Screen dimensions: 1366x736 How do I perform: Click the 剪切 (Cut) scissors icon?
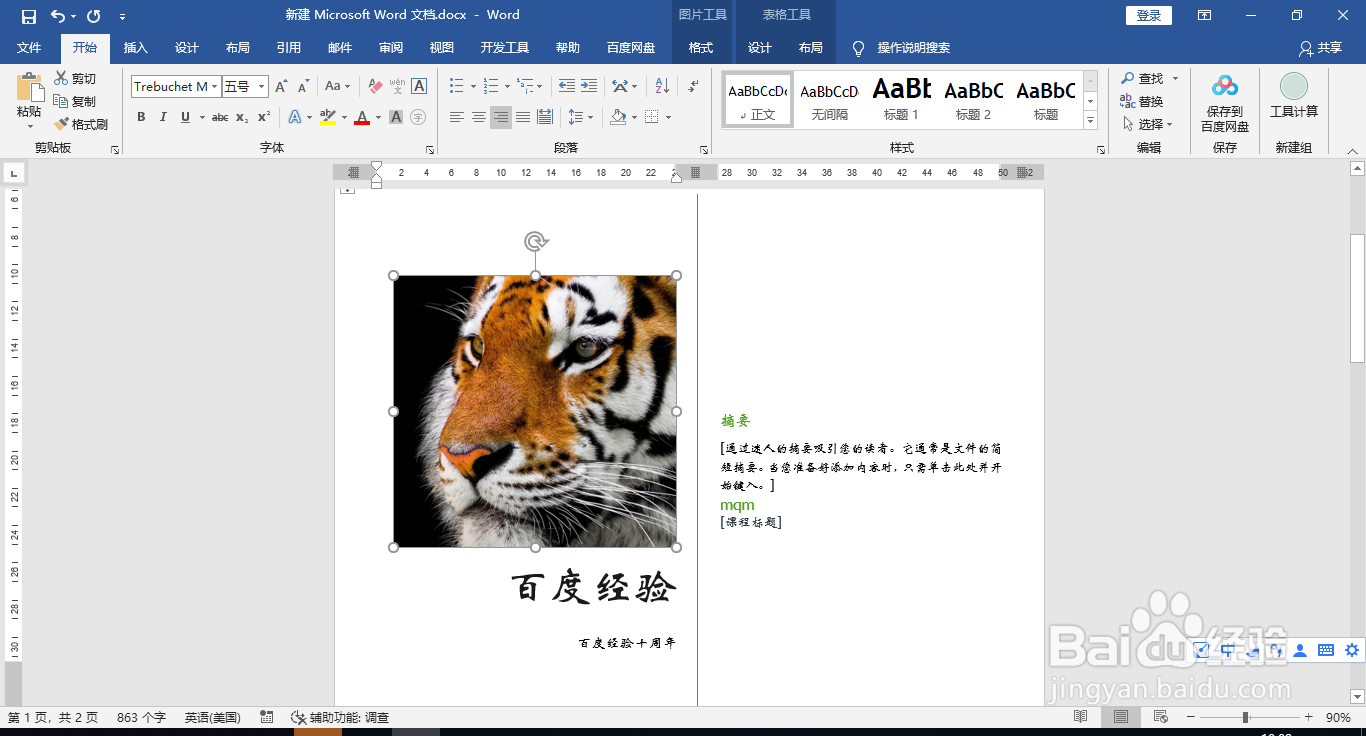[61, 78]
